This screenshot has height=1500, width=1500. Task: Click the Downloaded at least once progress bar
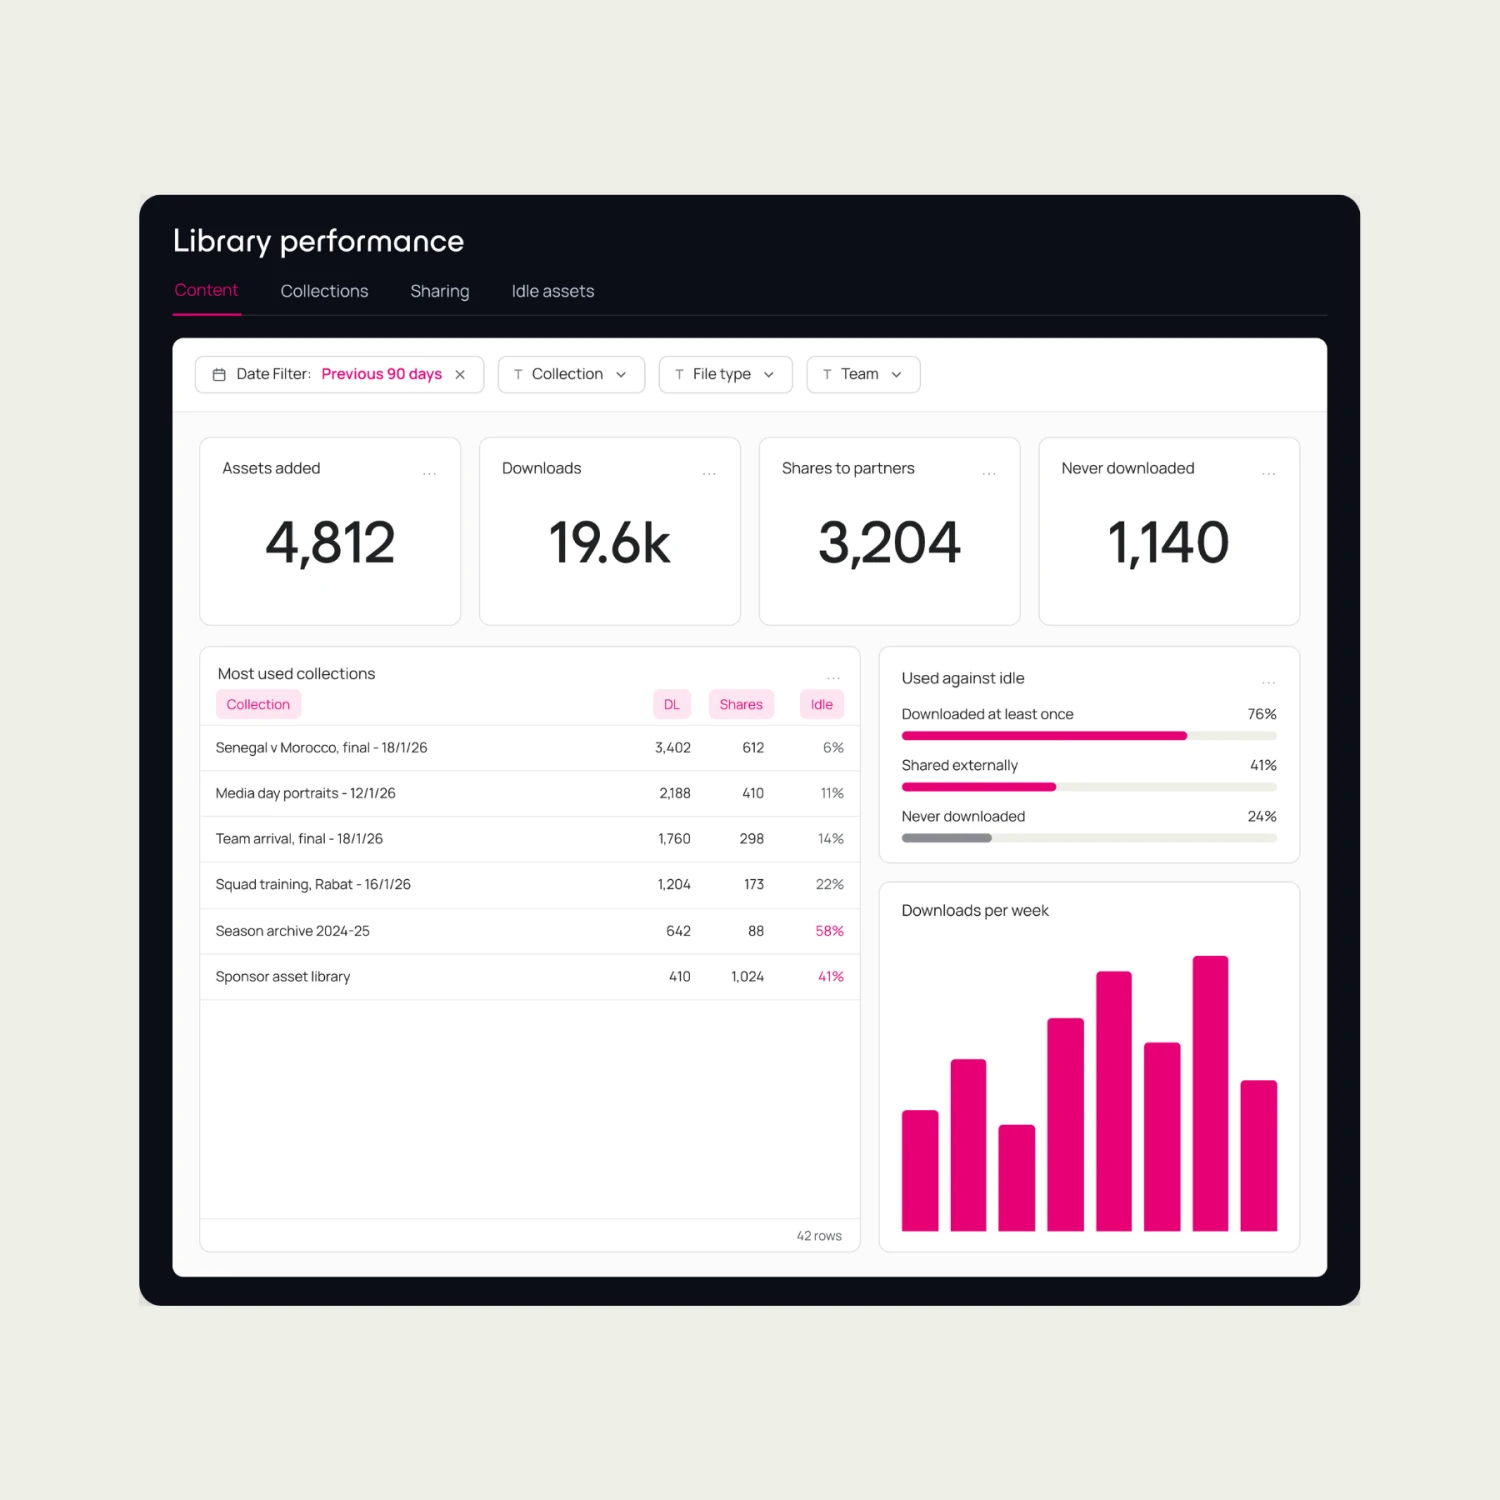tap(1089, 736)
